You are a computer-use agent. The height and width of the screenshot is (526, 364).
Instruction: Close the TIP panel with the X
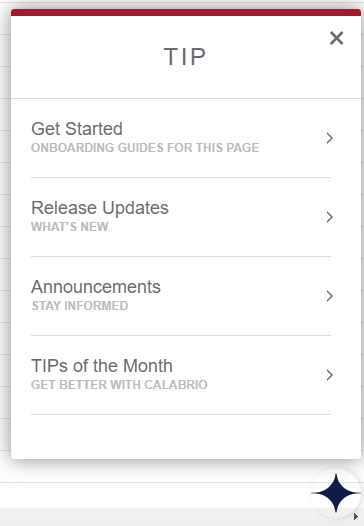point(336,38)
